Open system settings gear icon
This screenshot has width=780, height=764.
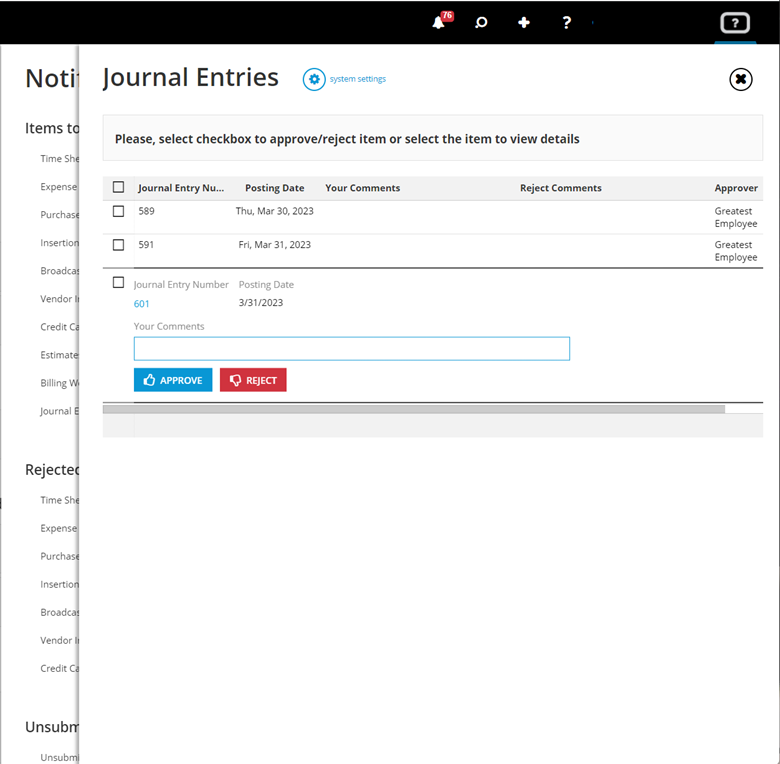click(314, 79)
